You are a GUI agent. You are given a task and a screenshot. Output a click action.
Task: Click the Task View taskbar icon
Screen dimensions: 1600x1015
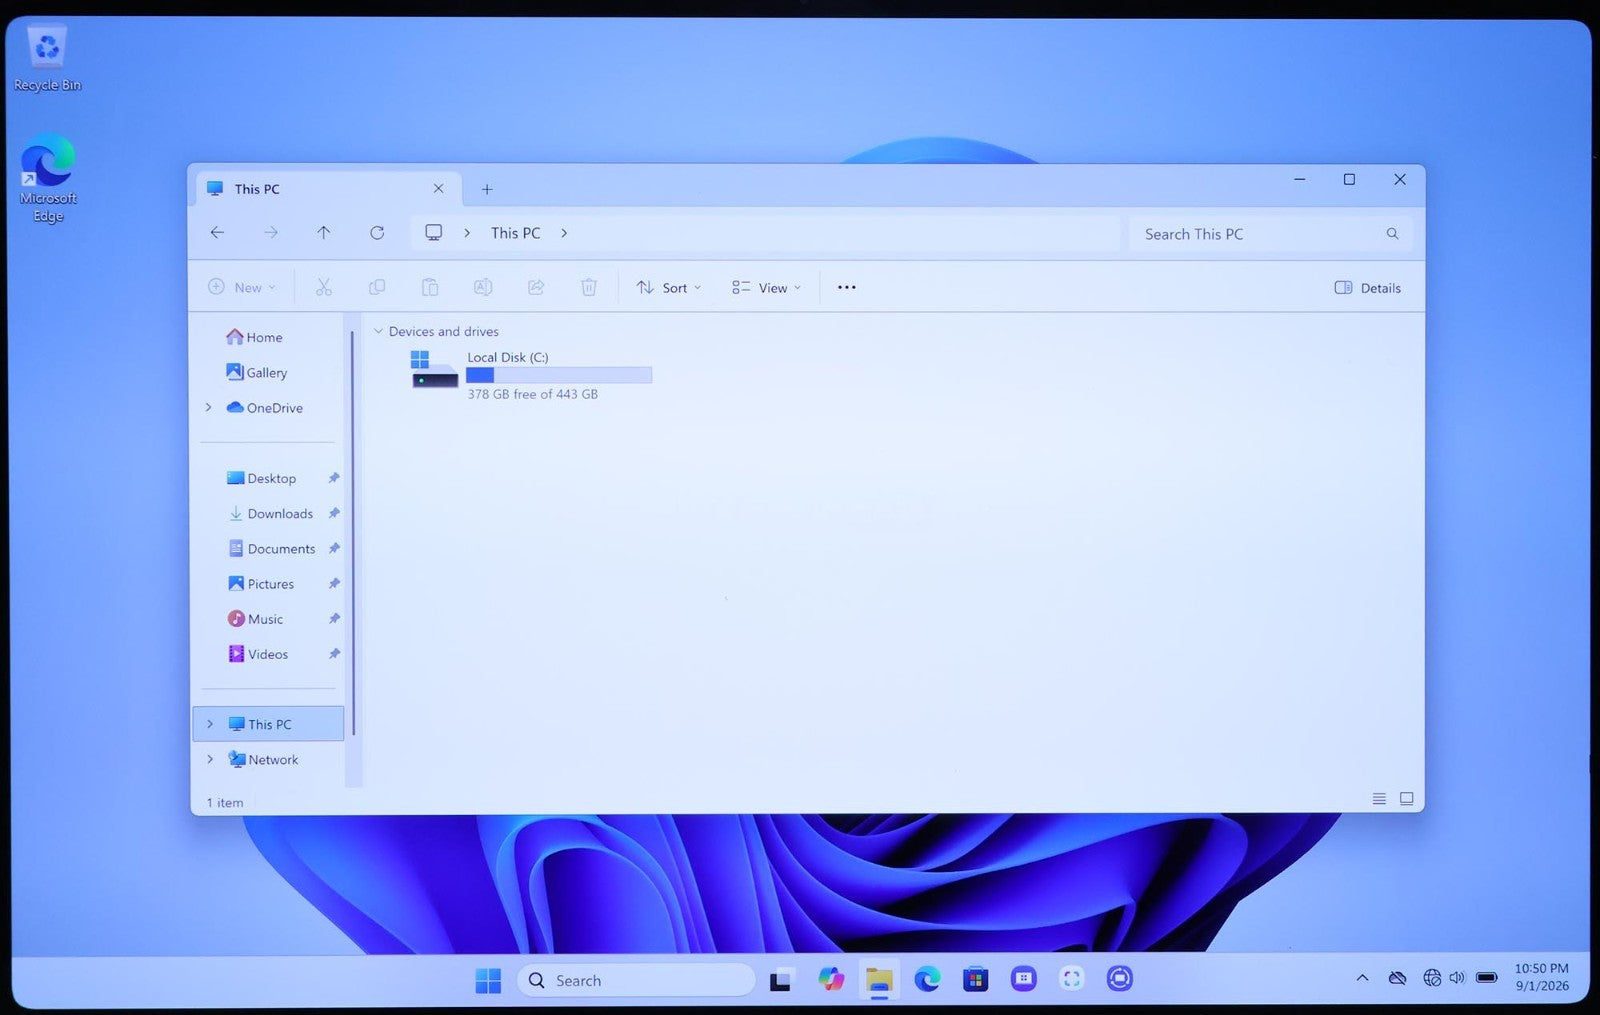click(781, 980)
